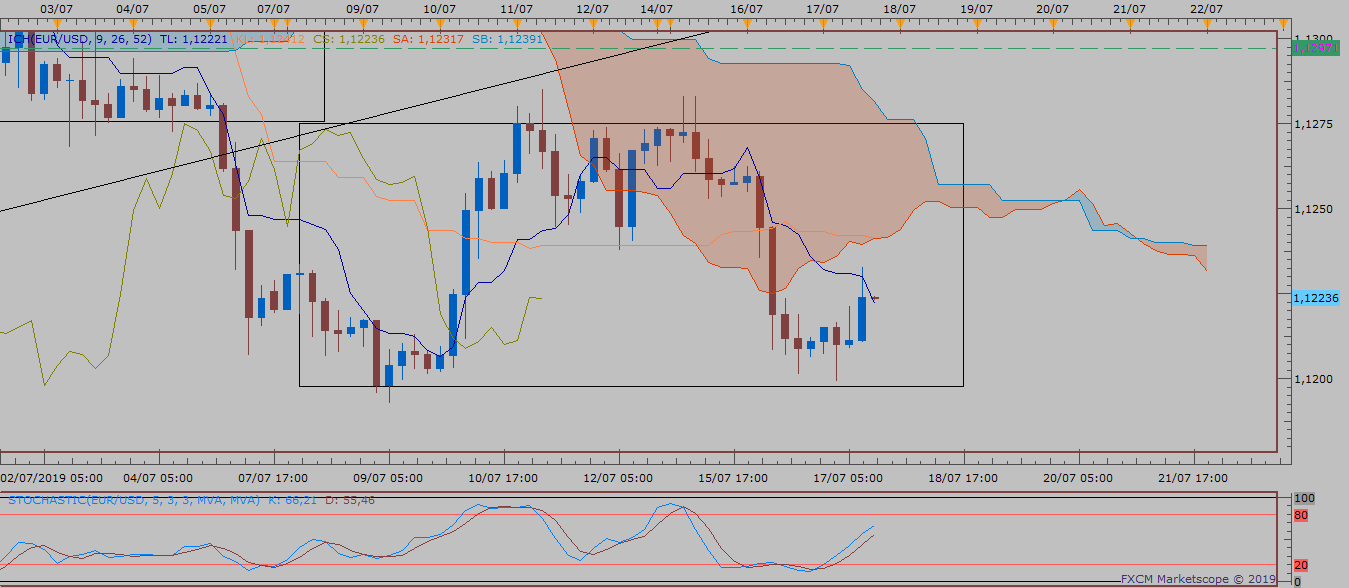Click the 17/07 05:00 time axis label
1349x588 pixels.
[x=849, y=478]
